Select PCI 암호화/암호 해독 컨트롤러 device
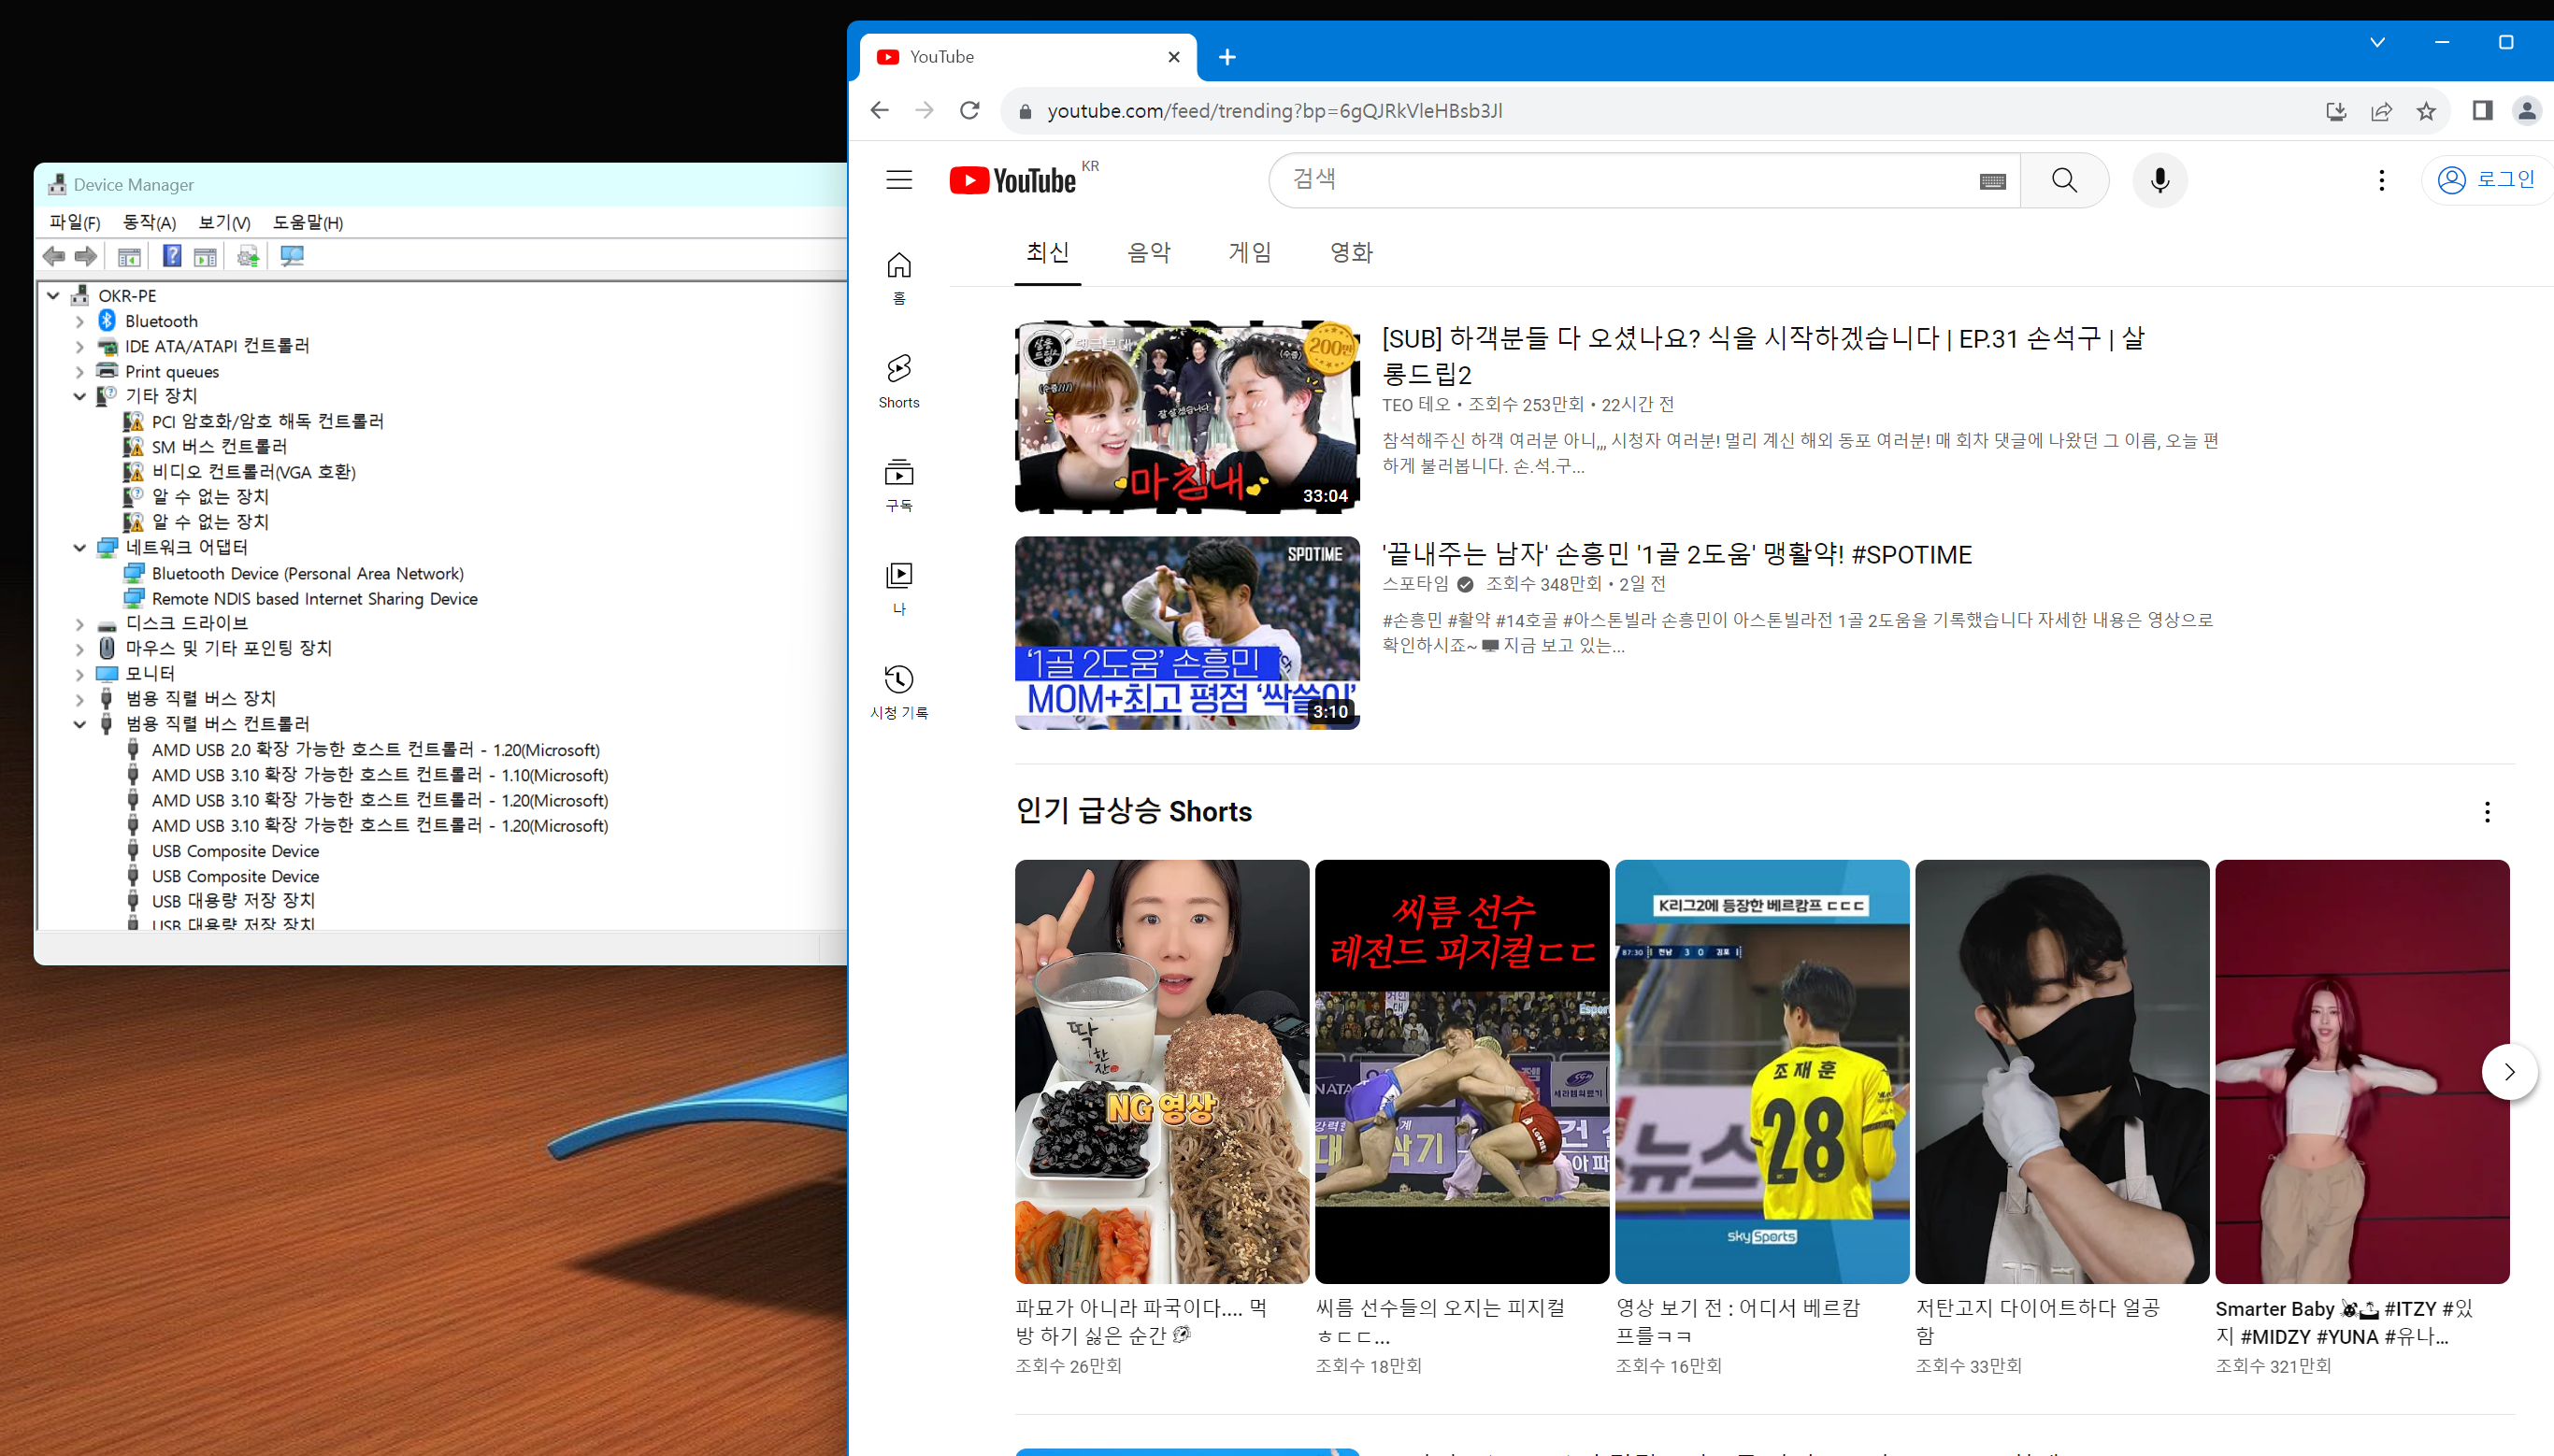 coord(267,422)
